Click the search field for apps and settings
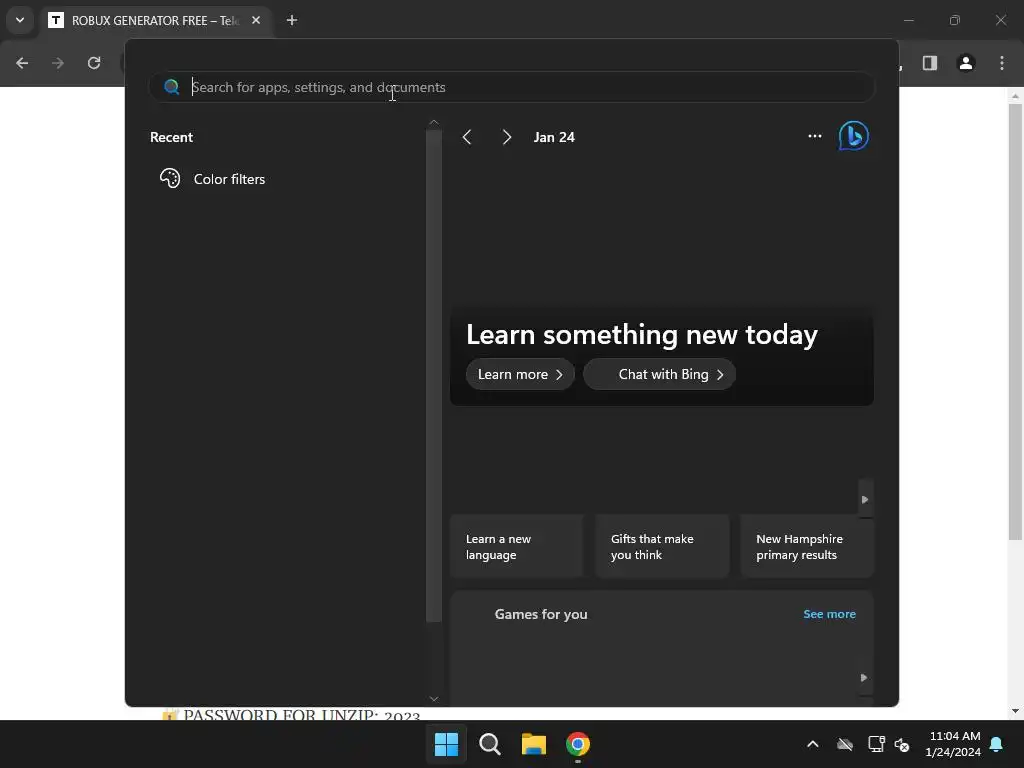 tap(511, 87)
